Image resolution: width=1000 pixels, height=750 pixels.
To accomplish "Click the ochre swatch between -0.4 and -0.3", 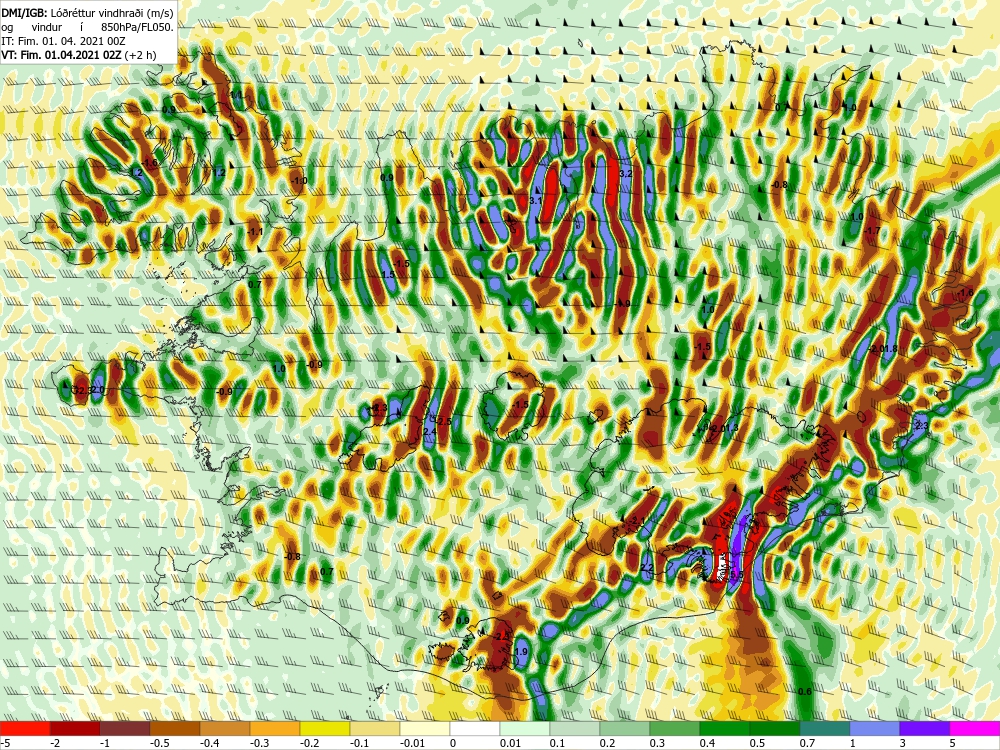I will (225, 729).
